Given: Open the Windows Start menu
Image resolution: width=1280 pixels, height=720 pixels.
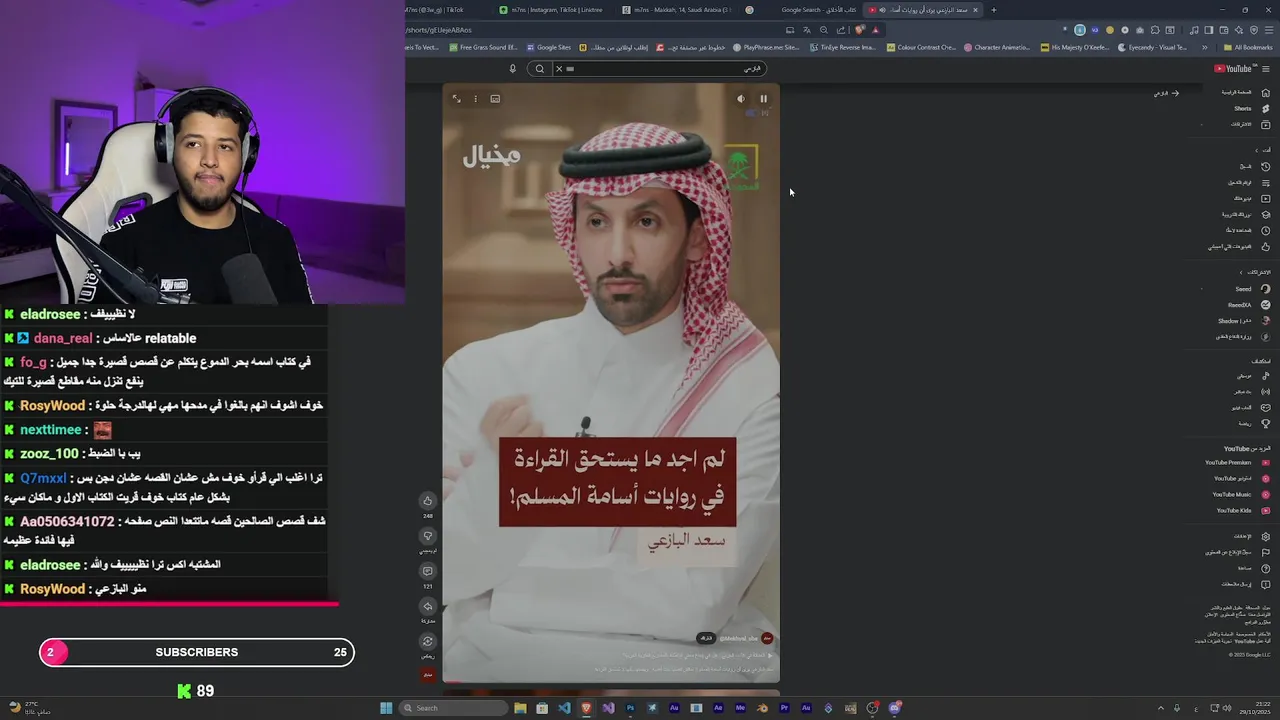Looking at the screenshot, I should click(386, 708).
